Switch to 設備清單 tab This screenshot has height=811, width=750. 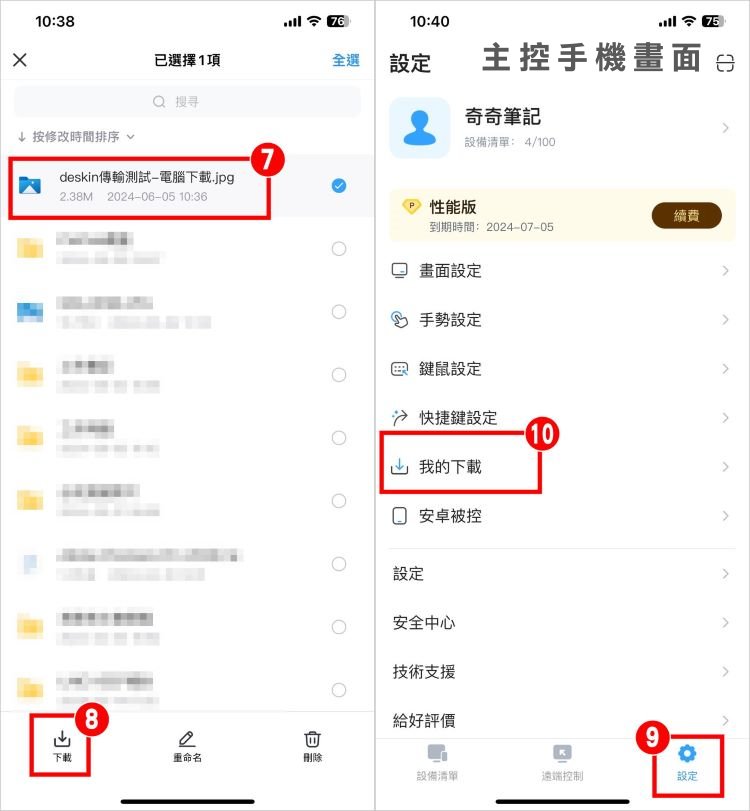437,761
